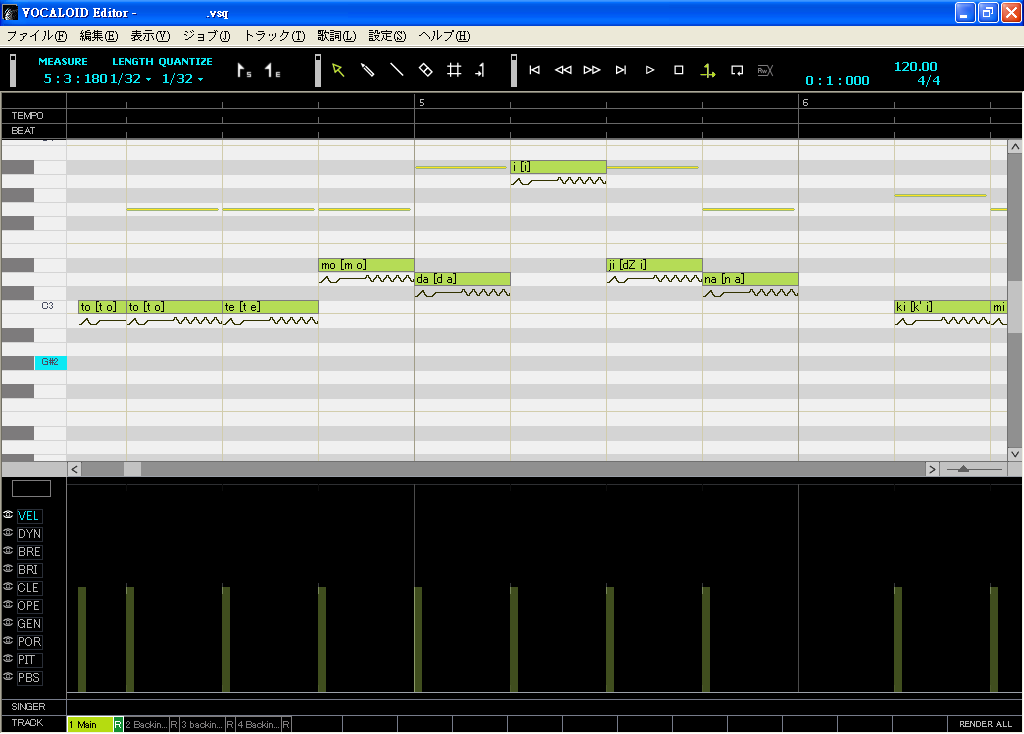Screen dimensions: 1024x734
Task: Click the rewind button
Action: click(x=563, y=70)
